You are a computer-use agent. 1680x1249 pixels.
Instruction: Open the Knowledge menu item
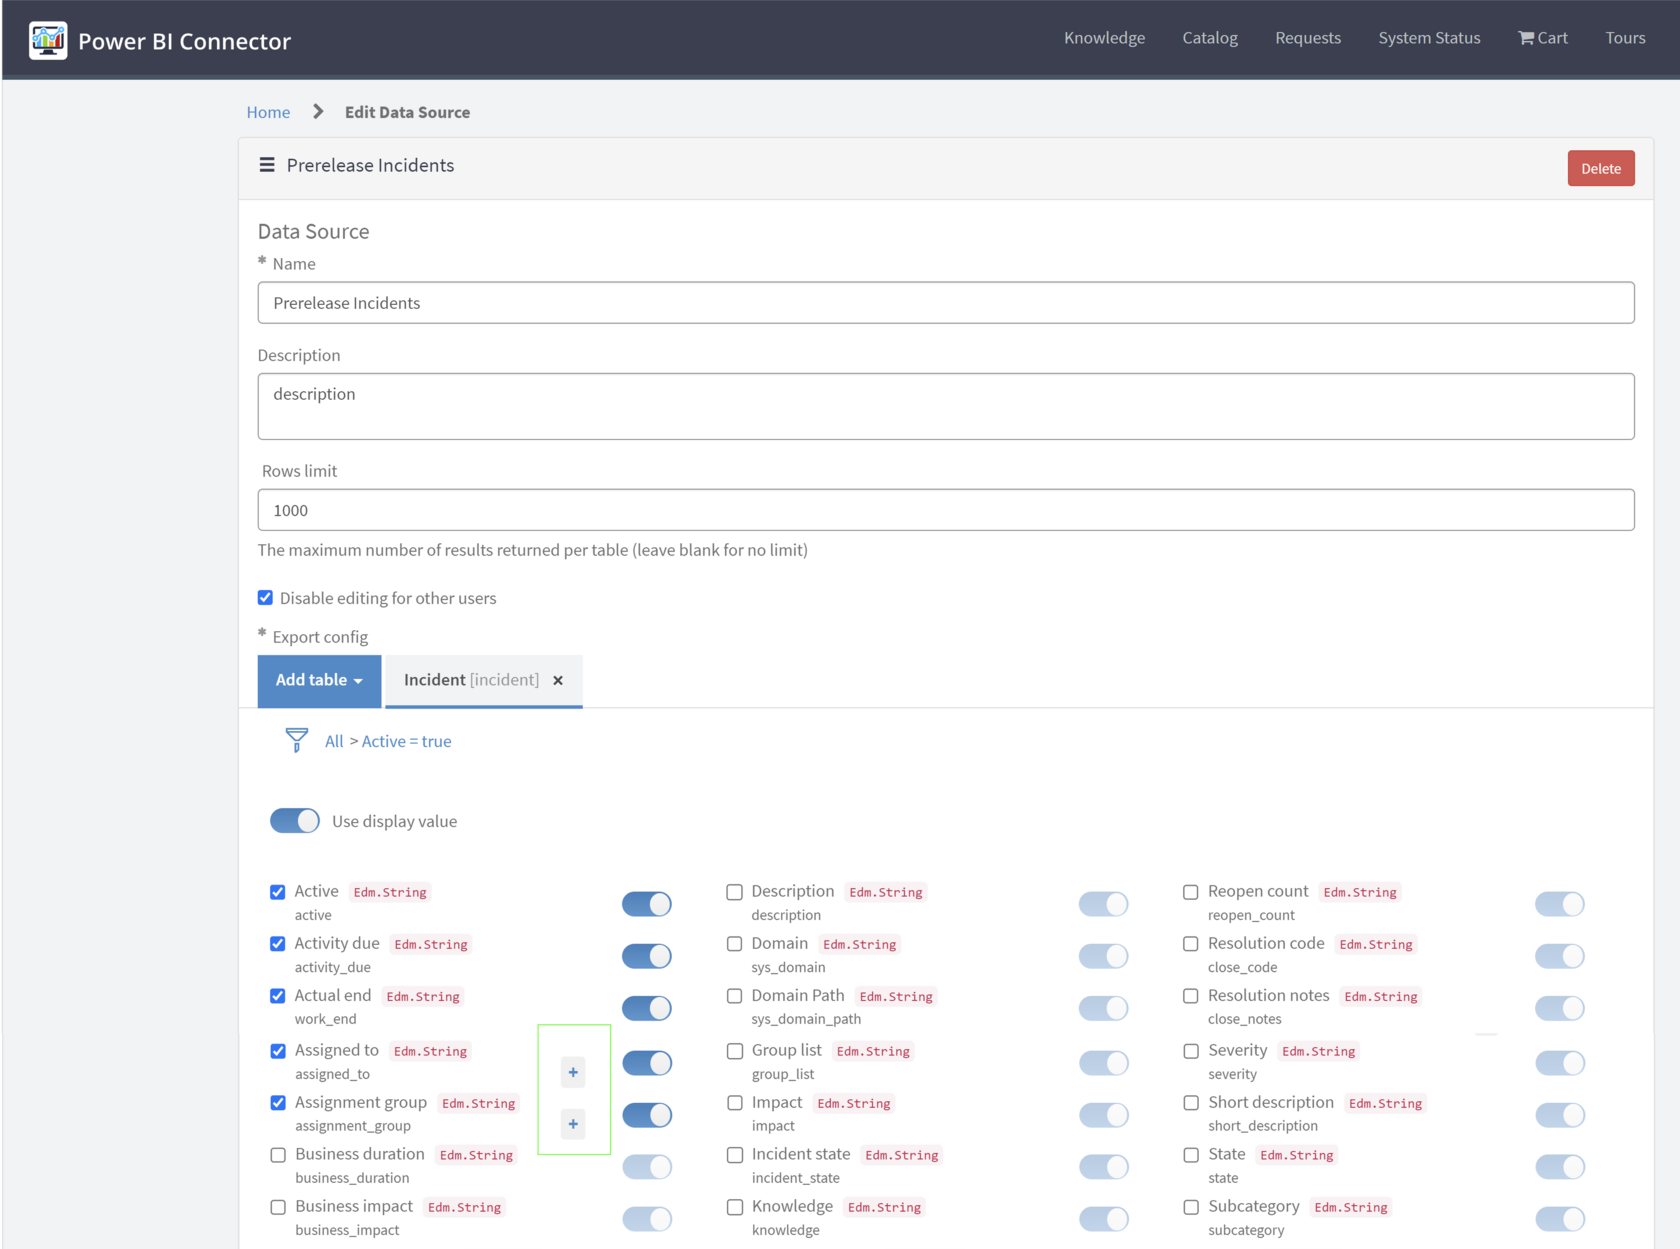(x=1104, y=38)
